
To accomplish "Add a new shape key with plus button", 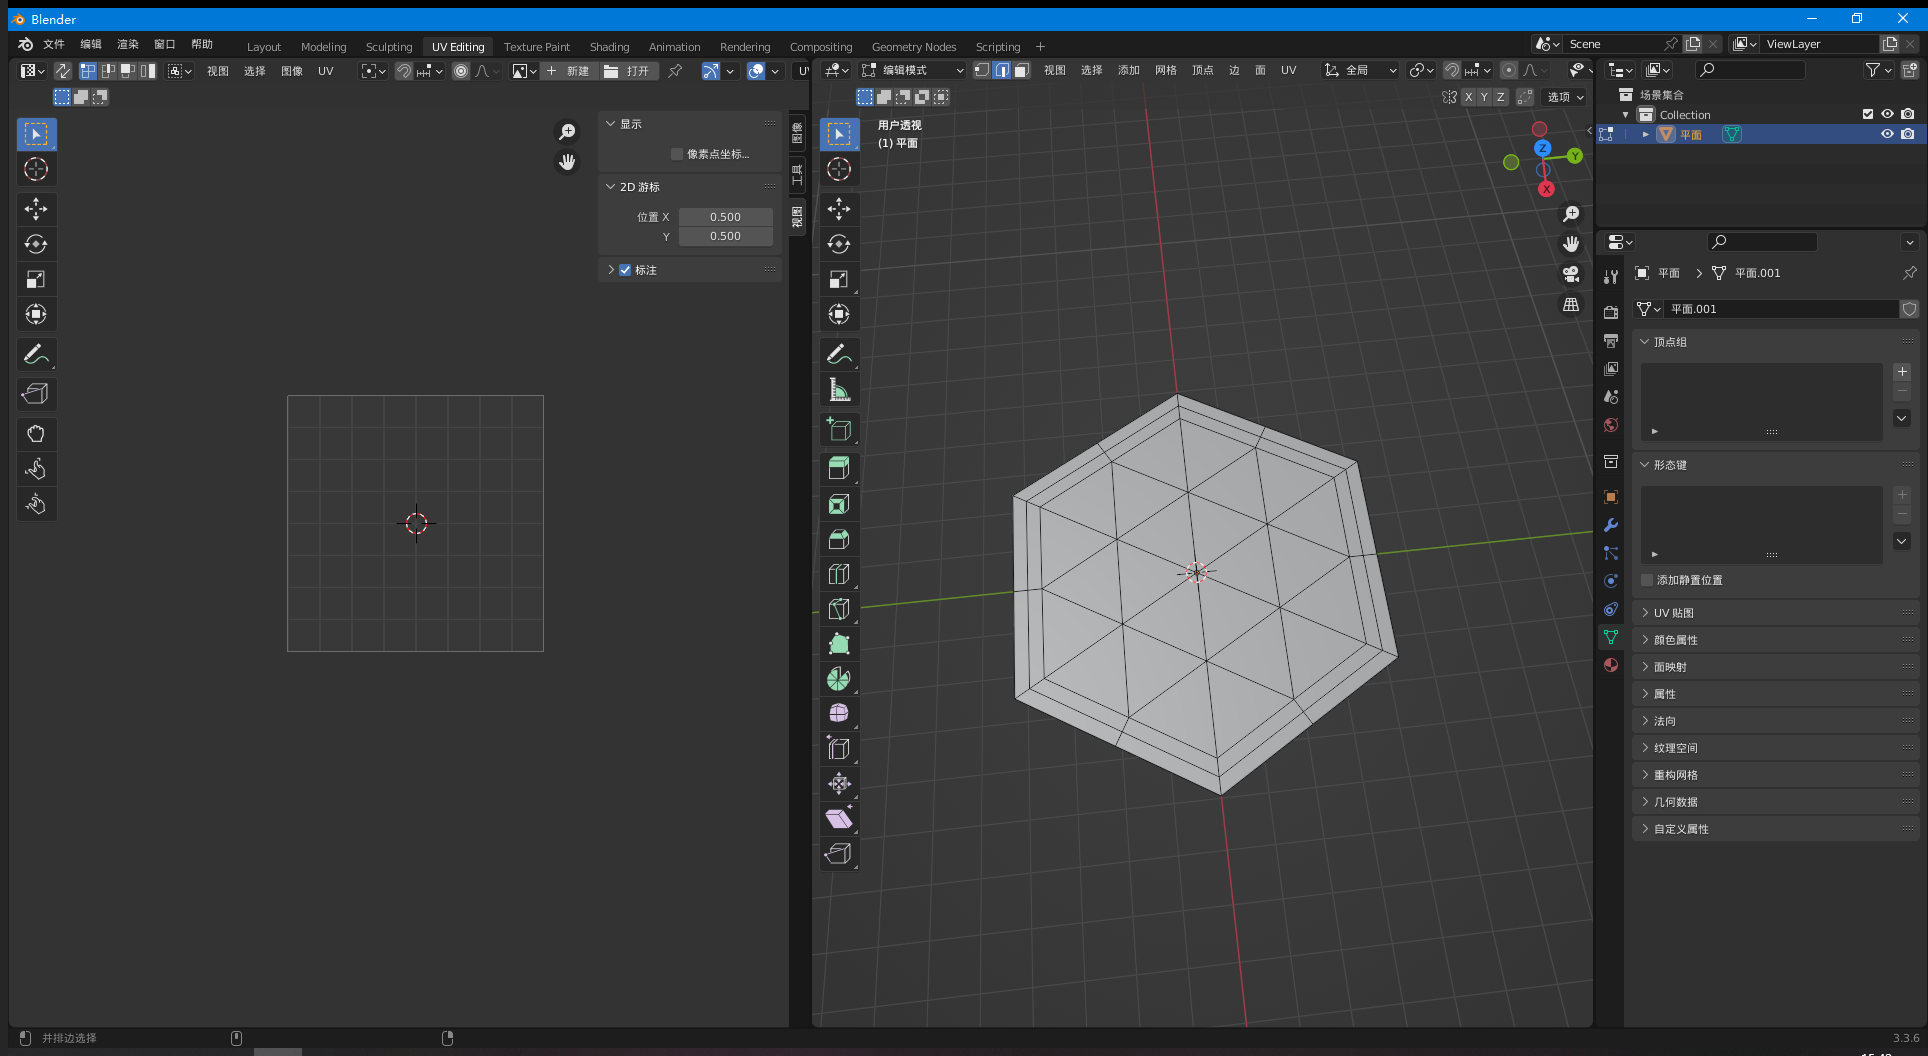I will [x=1902, y=495].
